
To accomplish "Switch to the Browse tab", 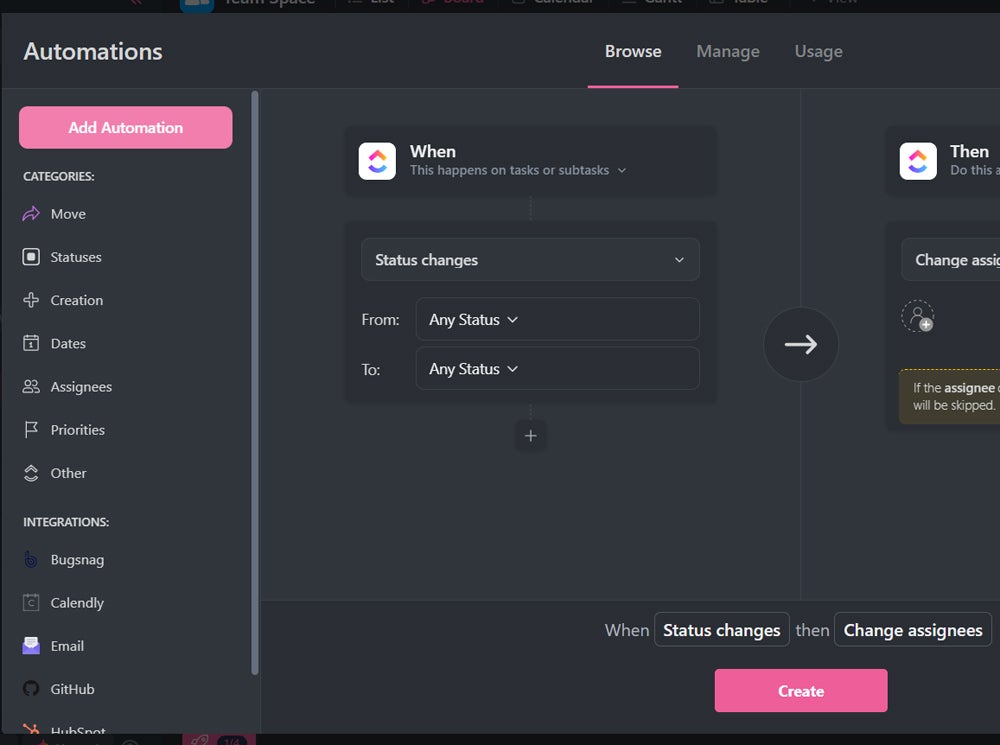I will 633,51.
